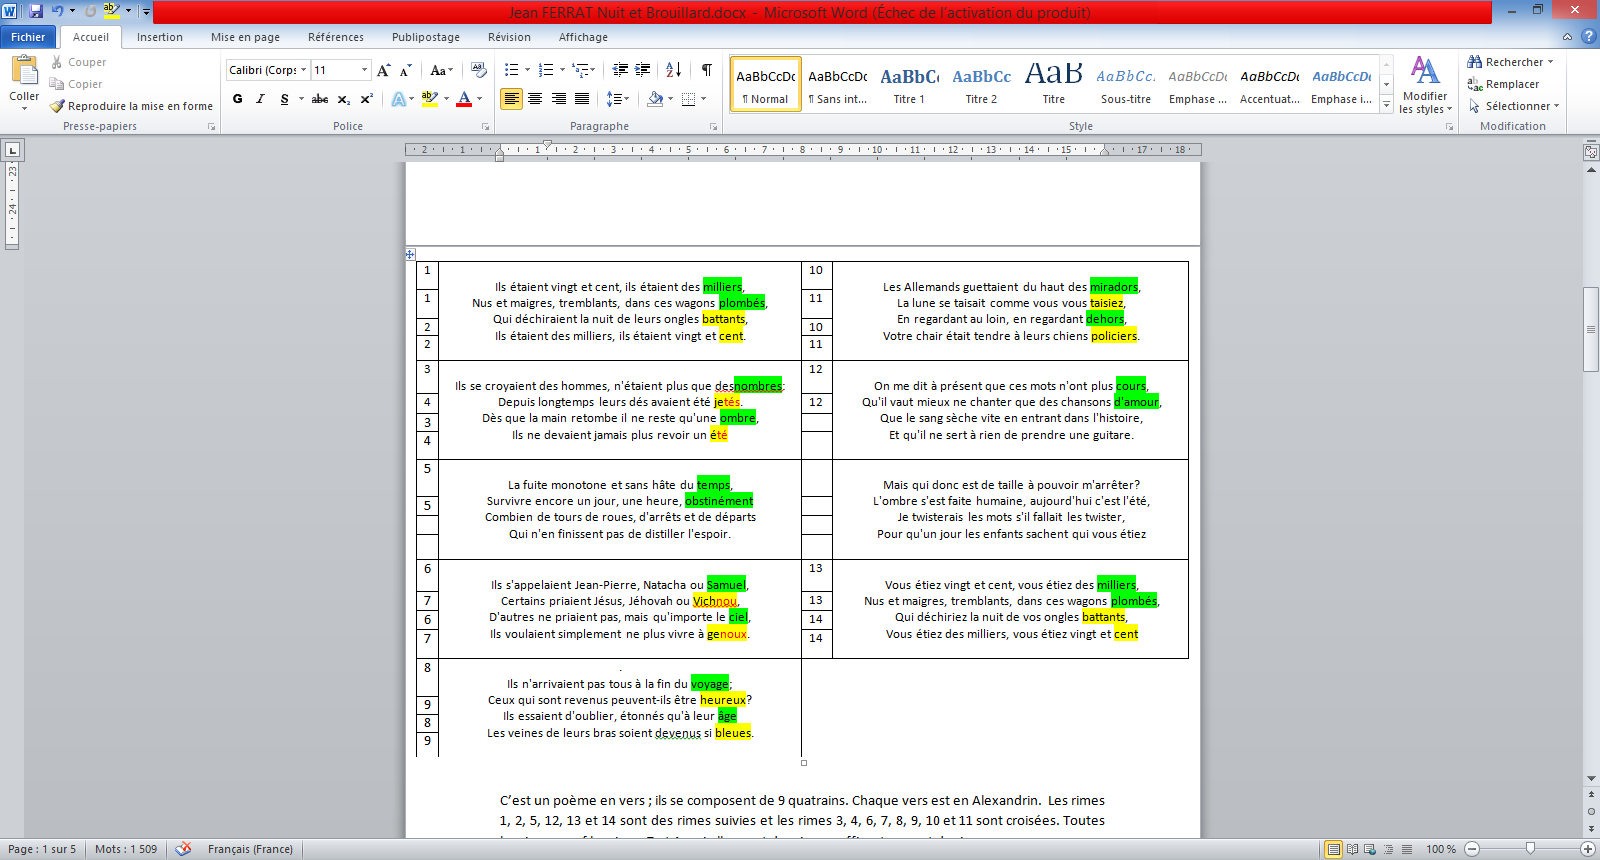This screenshot has height=860, width=1600.
Task: Save document using quick access toolbar icon
Action: click(x=36, y=11)
